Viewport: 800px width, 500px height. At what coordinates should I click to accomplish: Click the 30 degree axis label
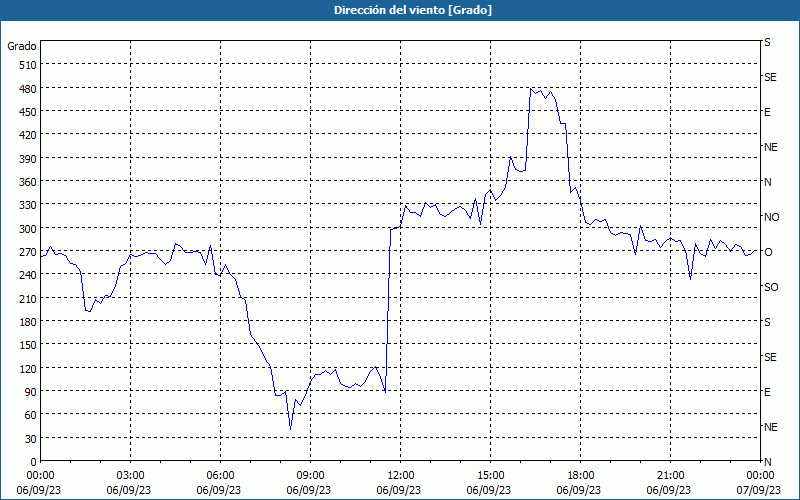pos(31,439)
